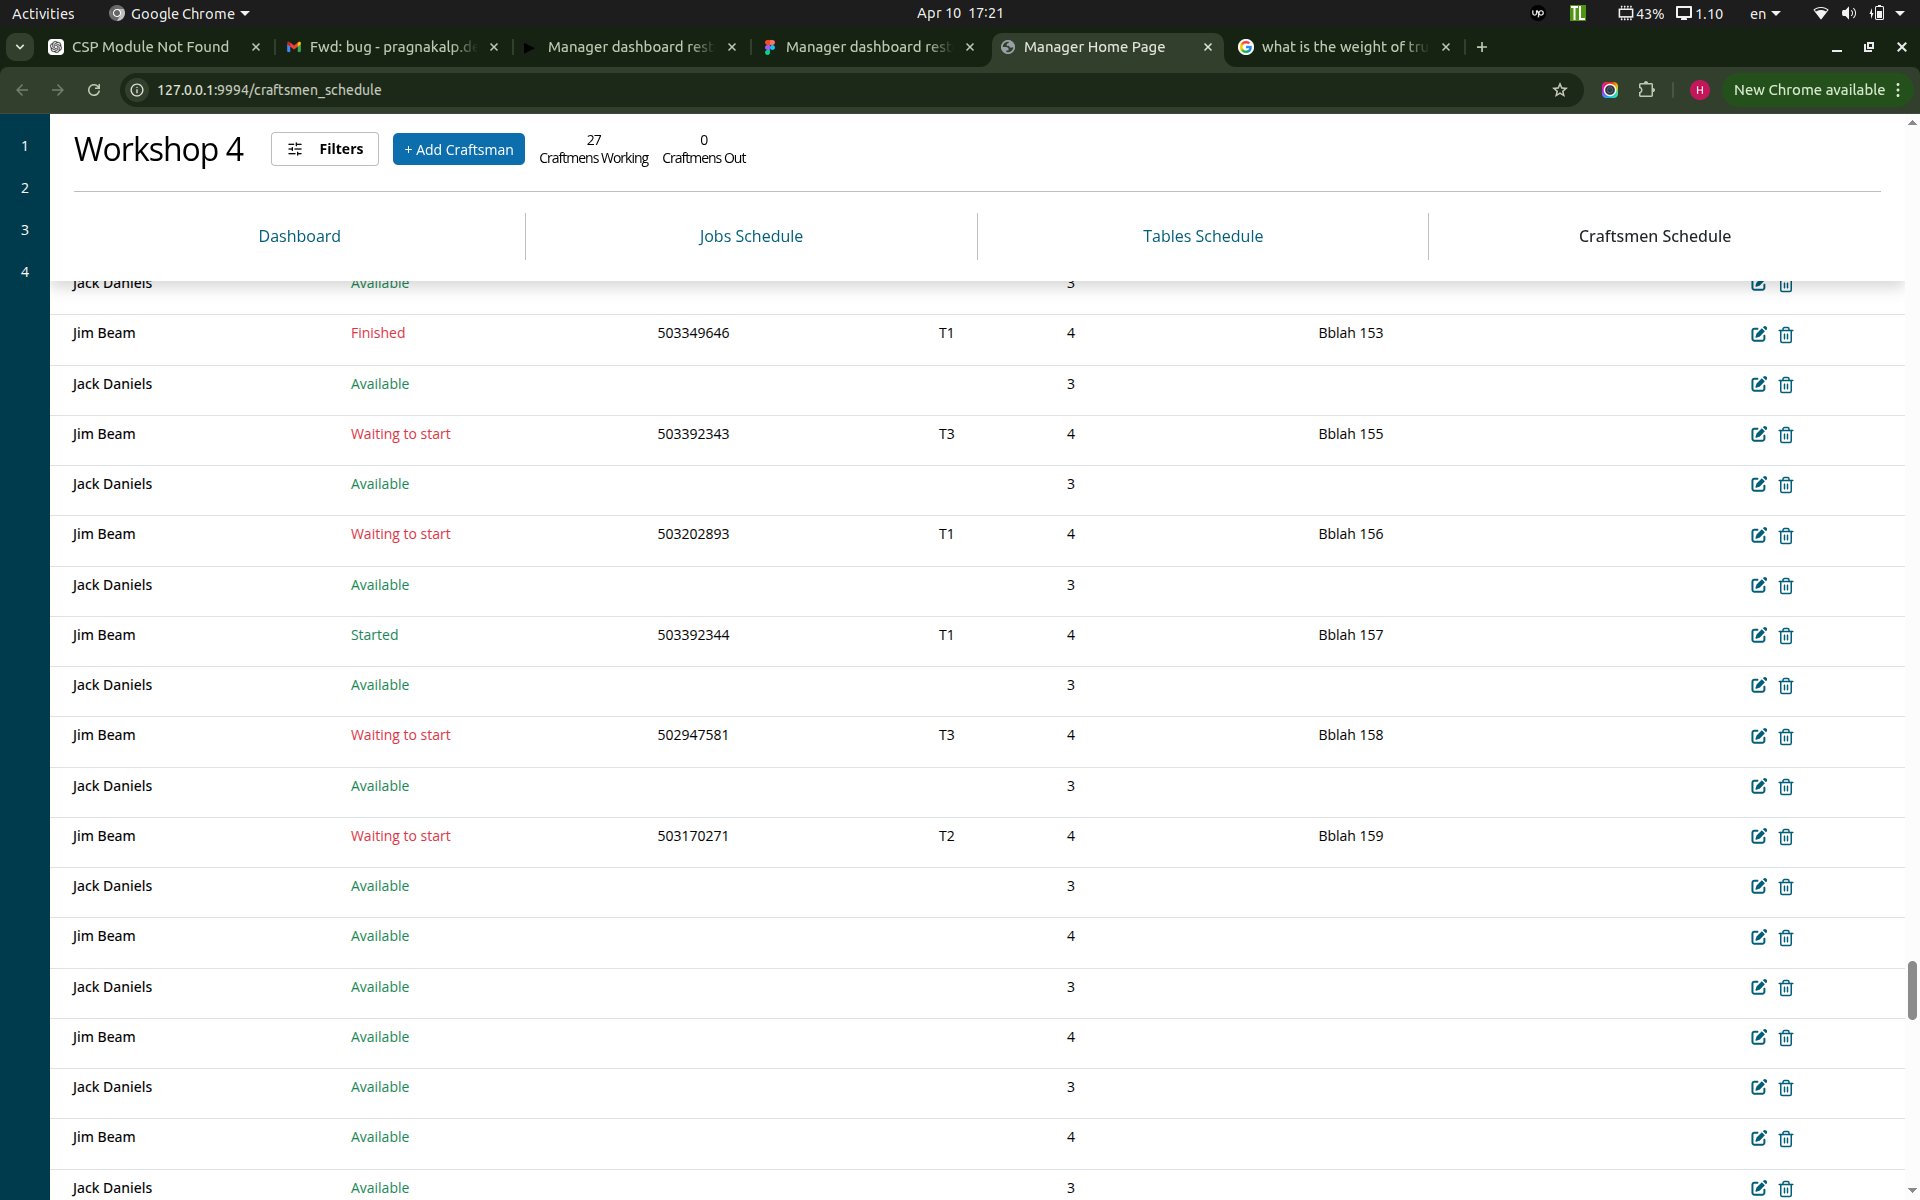Open Chrome extensions puzzle icon

[x=1646, y=90]
